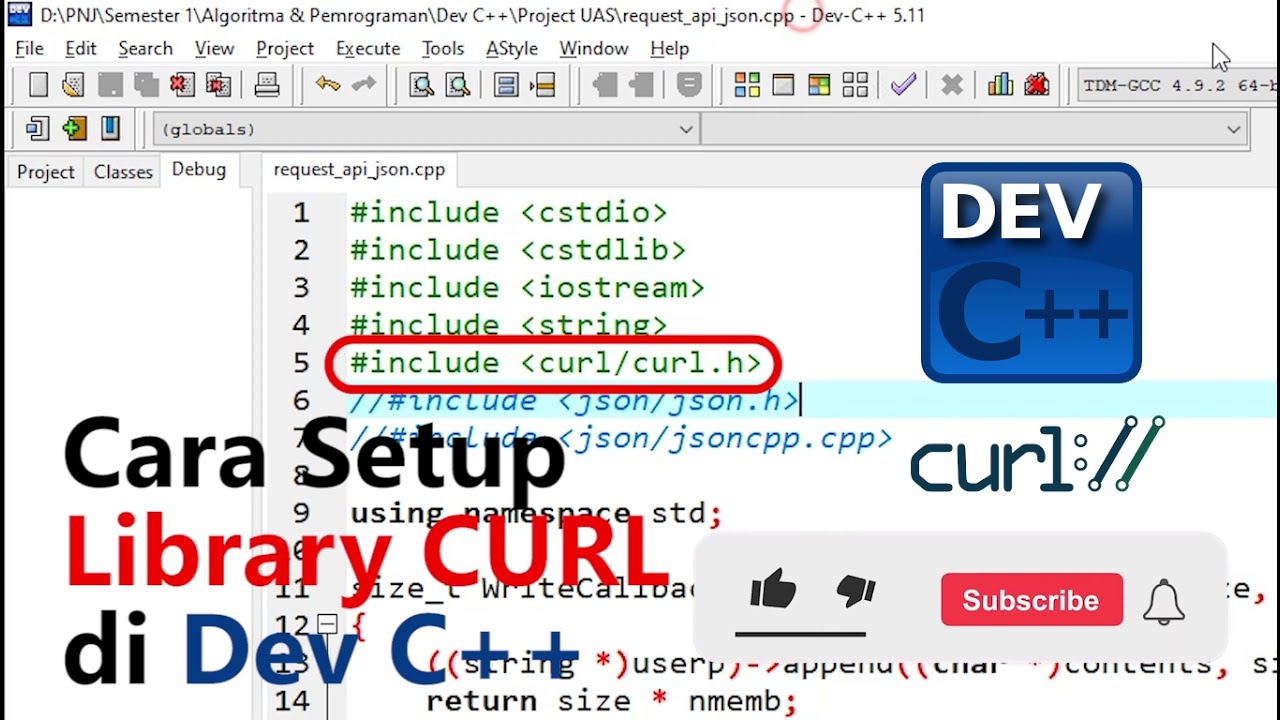This screenshot has height=720, width=1280.
Task: Click the Print toolbar icon
Action: [x=267, y=85]
